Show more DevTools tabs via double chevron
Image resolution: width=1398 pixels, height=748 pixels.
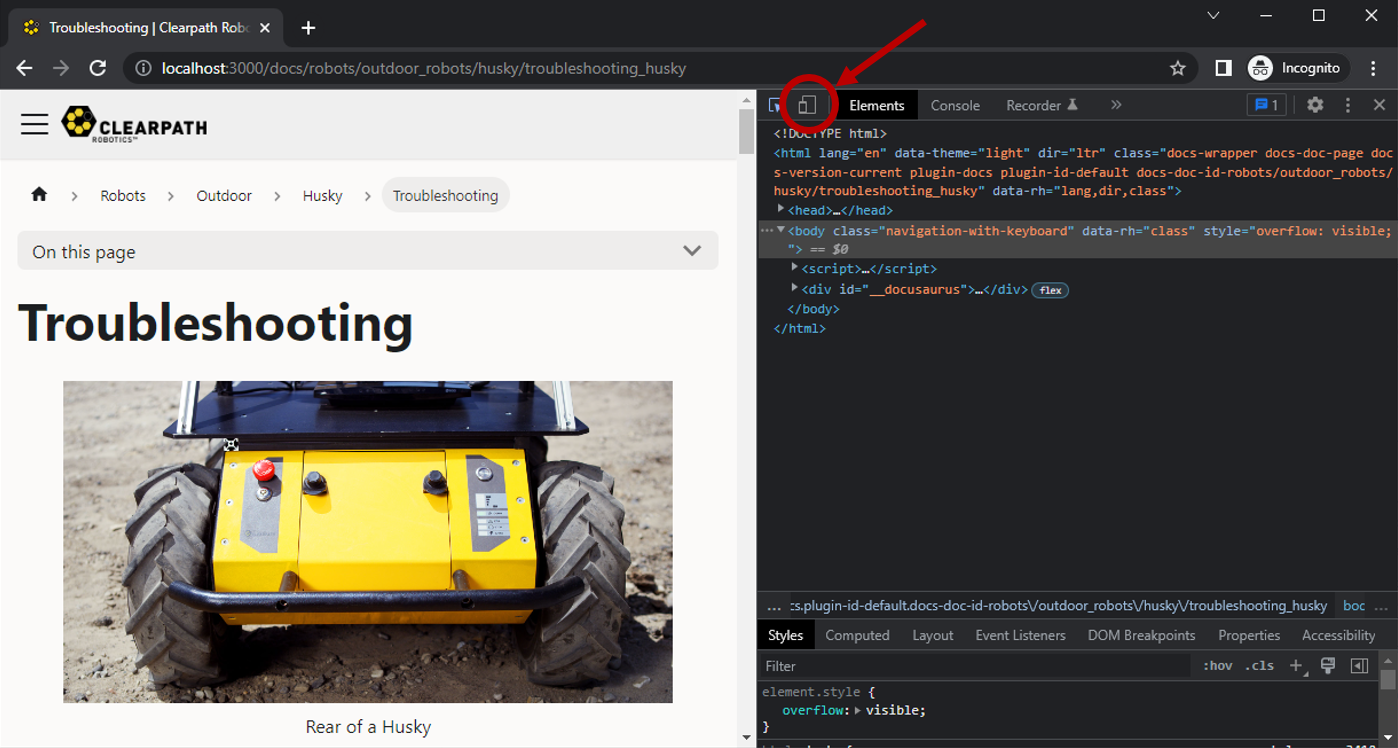1116,104
